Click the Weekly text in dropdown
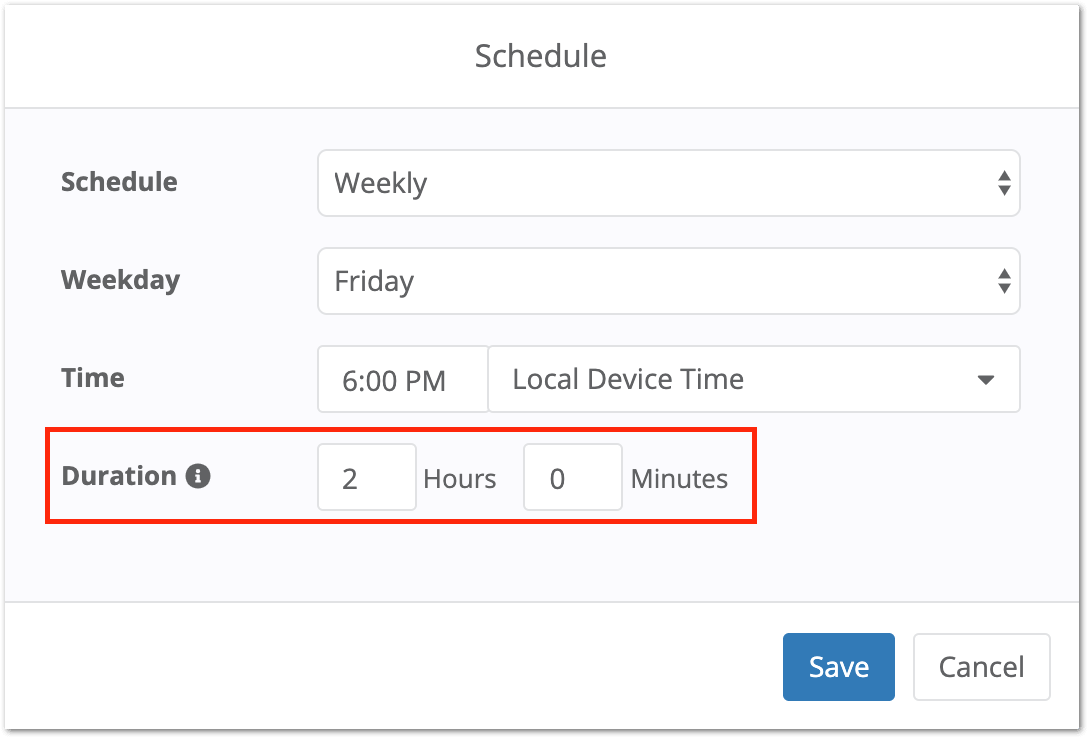The image size is (1088, 738). 381,184
